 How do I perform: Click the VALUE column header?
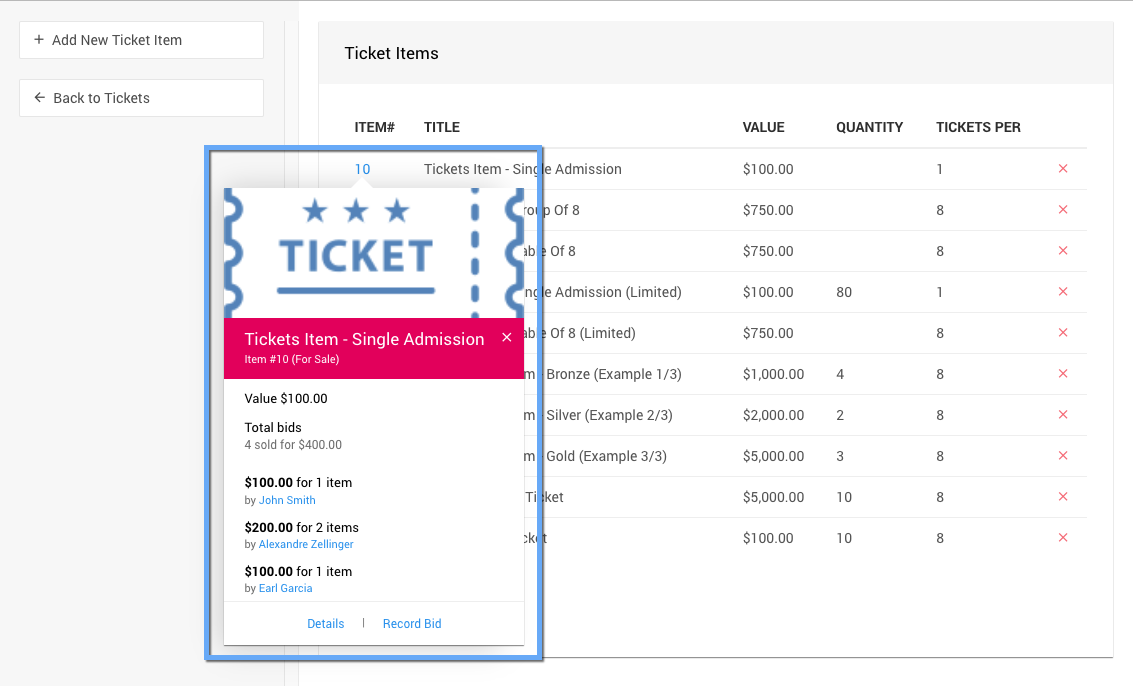click(x=763, y=127)
